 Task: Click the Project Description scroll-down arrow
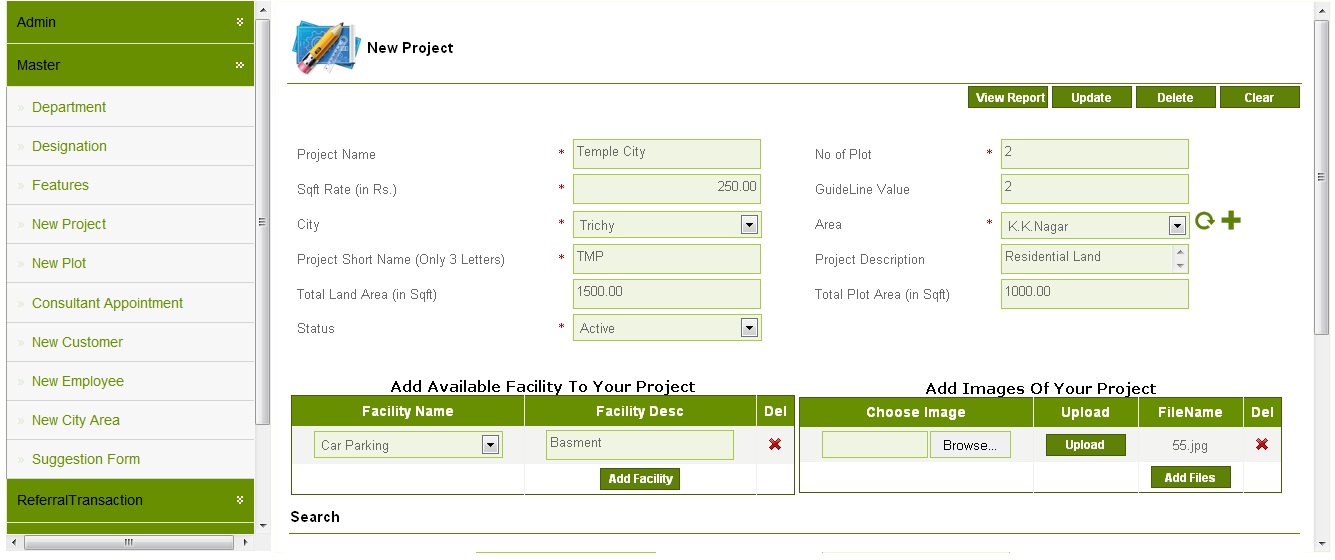coord(1180,266)
